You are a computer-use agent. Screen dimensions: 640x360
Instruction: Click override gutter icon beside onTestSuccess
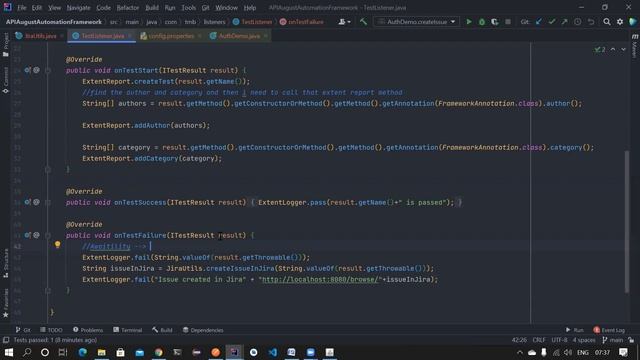(27, 202)
